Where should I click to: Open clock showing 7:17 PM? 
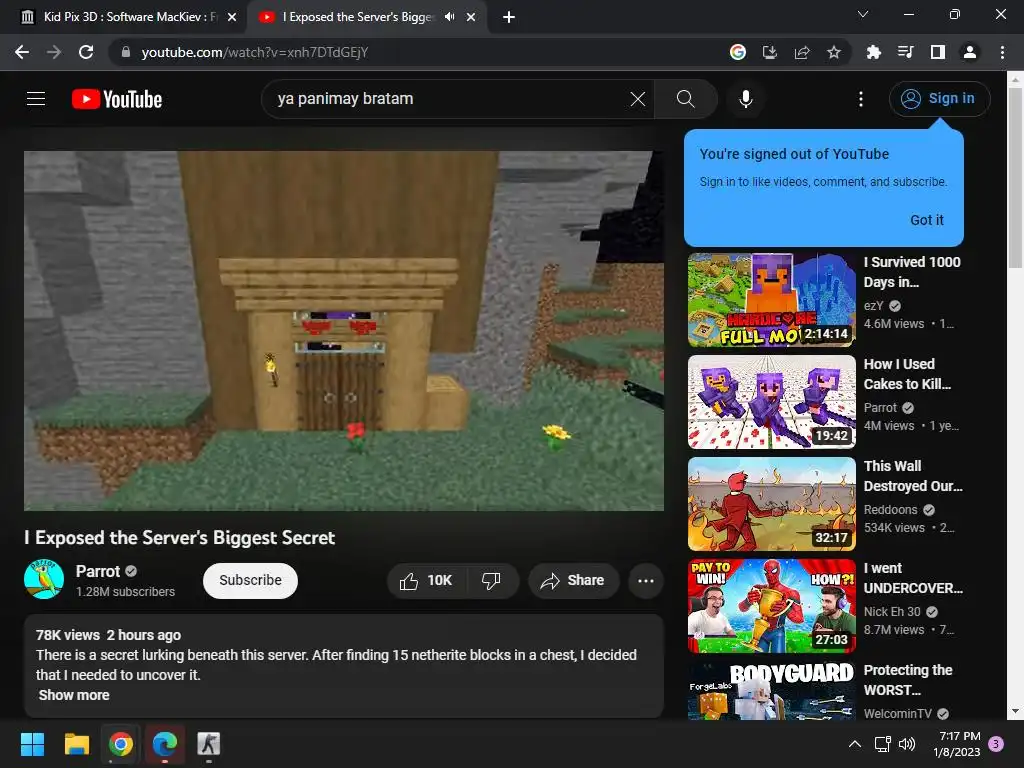(957, 744)
